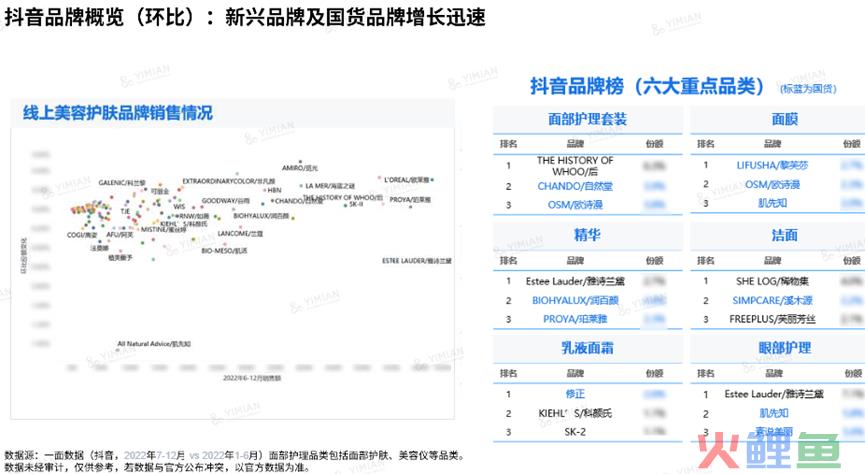Image resolution: width=865 pixels, height=474 pixels.
Task: Click the HBN label in the chart
Action: (x=274, y=190)
